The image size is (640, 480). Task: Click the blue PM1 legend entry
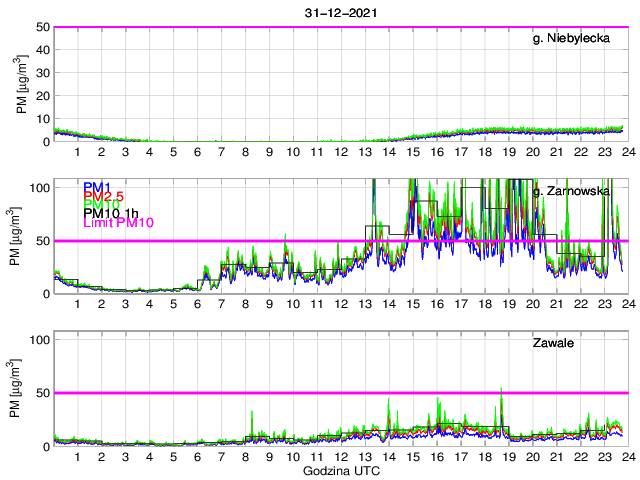click(96, 187)
